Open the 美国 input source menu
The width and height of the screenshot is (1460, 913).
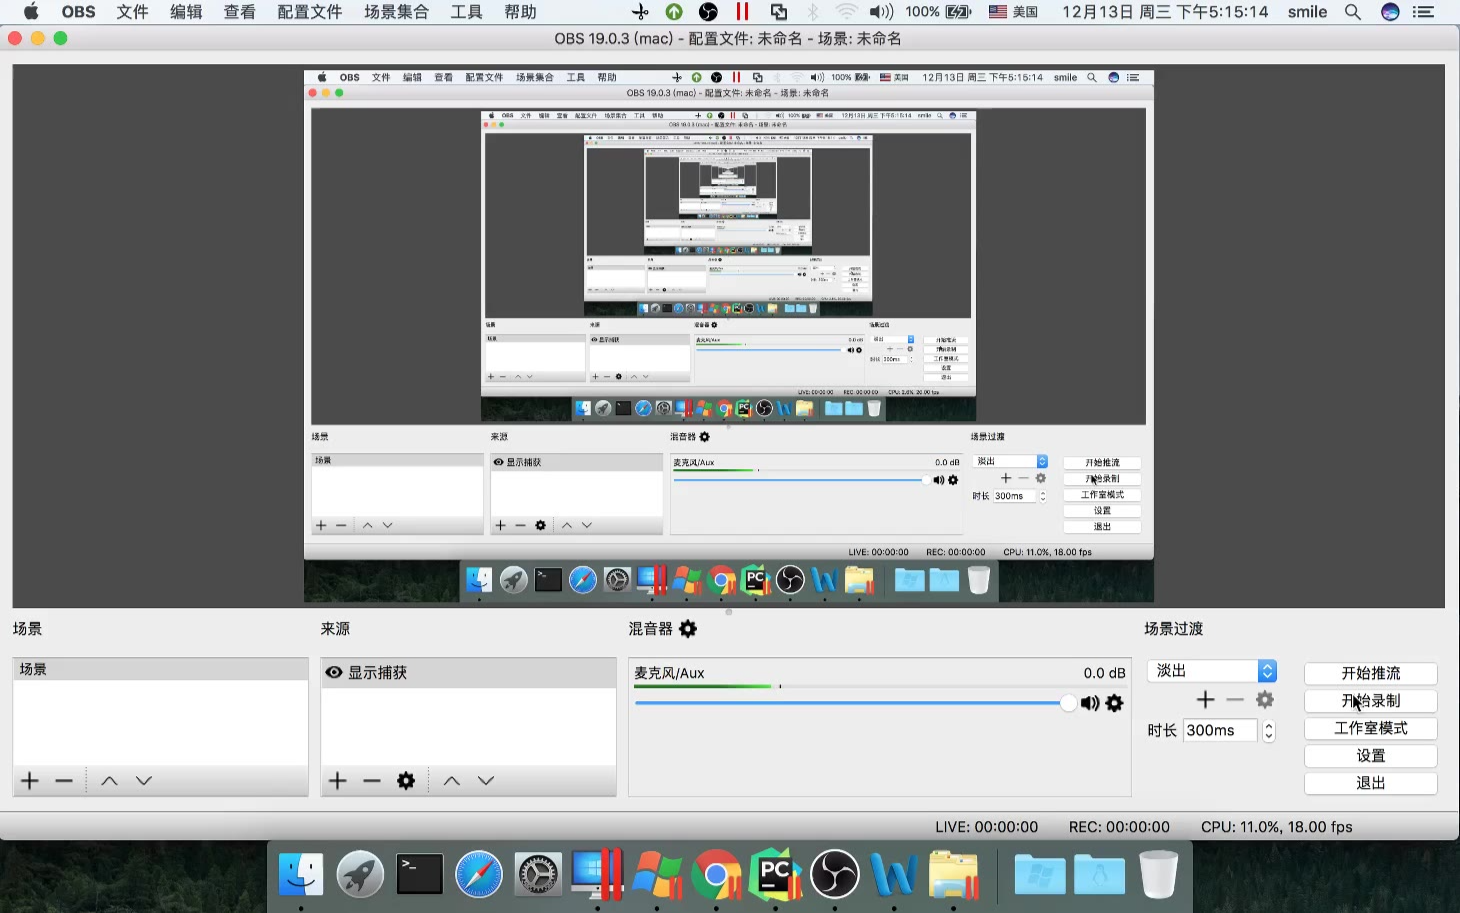1013,12
